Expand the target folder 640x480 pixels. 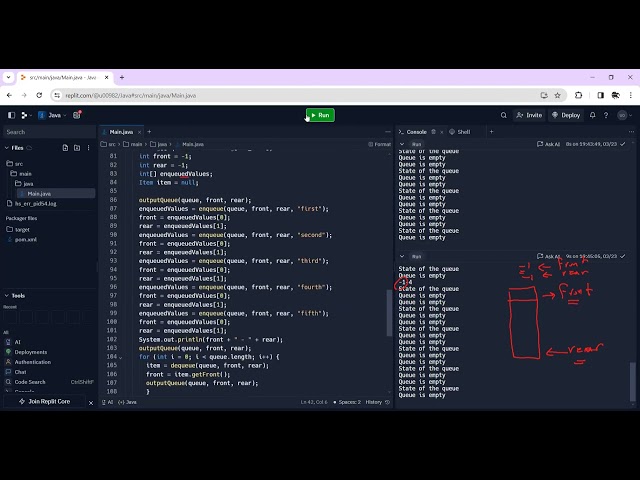click(18, 229)
